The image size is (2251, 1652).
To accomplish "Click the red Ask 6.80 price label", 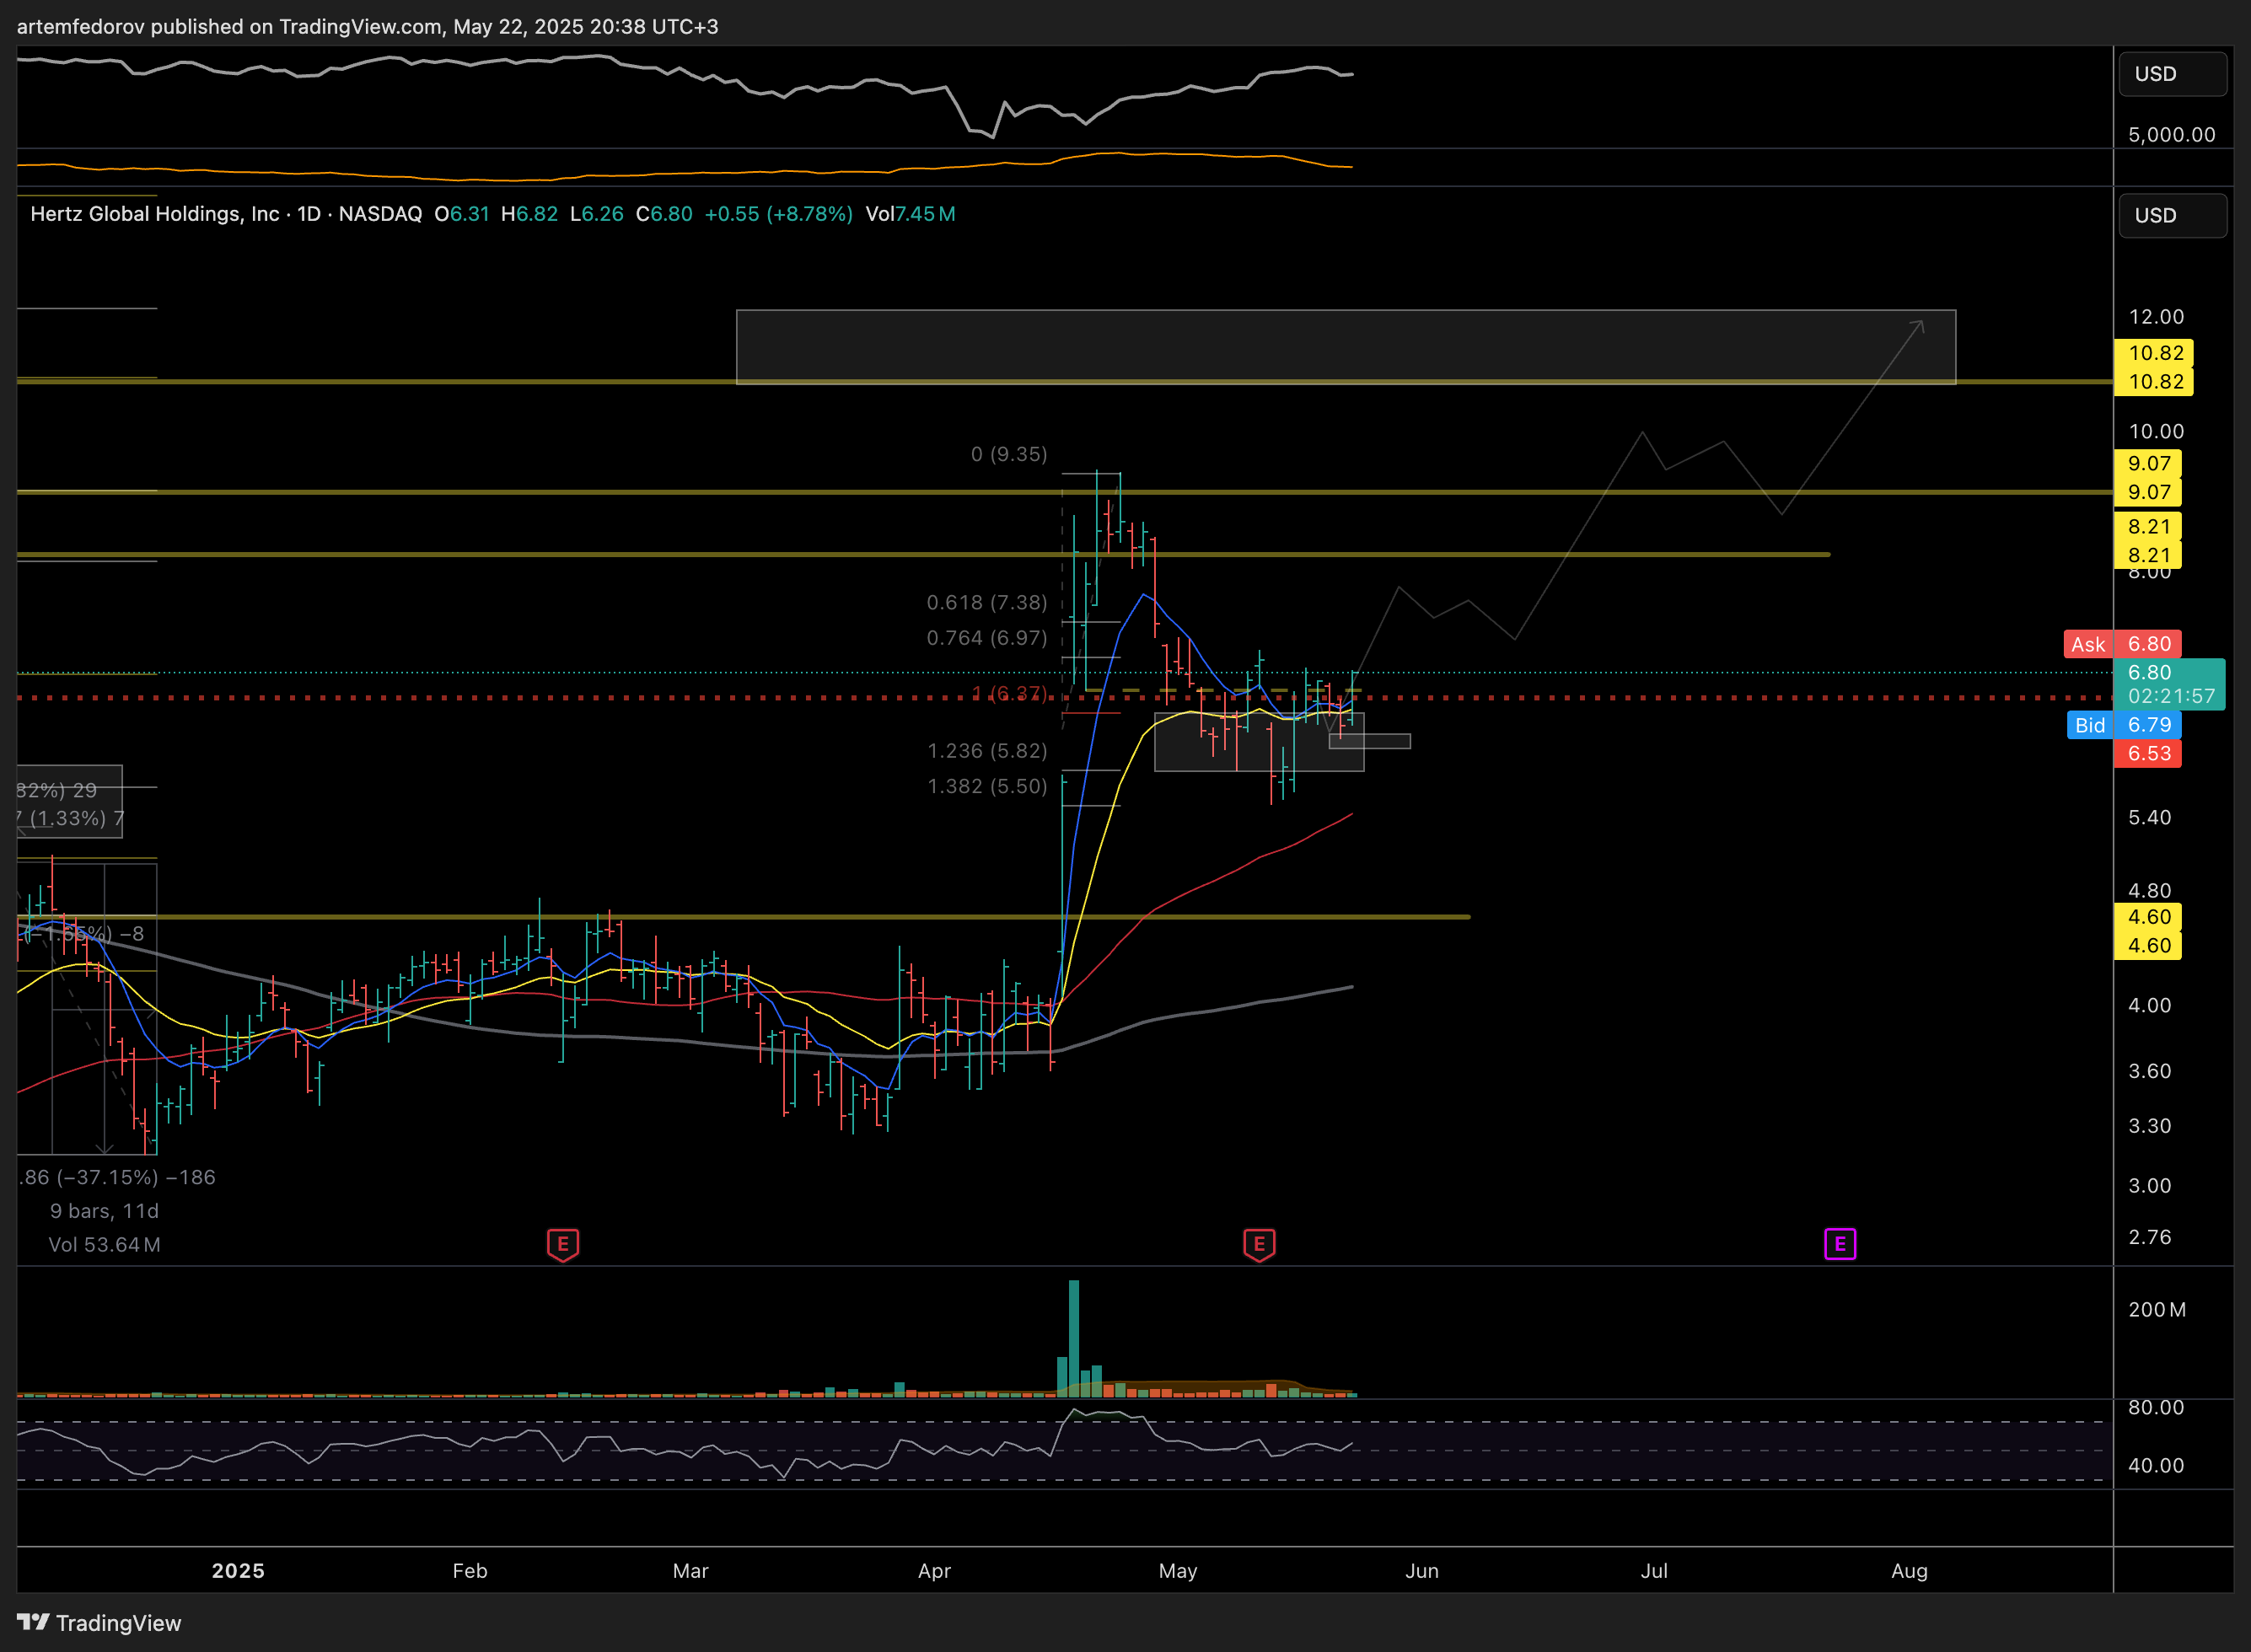I will click(2122, 644).
